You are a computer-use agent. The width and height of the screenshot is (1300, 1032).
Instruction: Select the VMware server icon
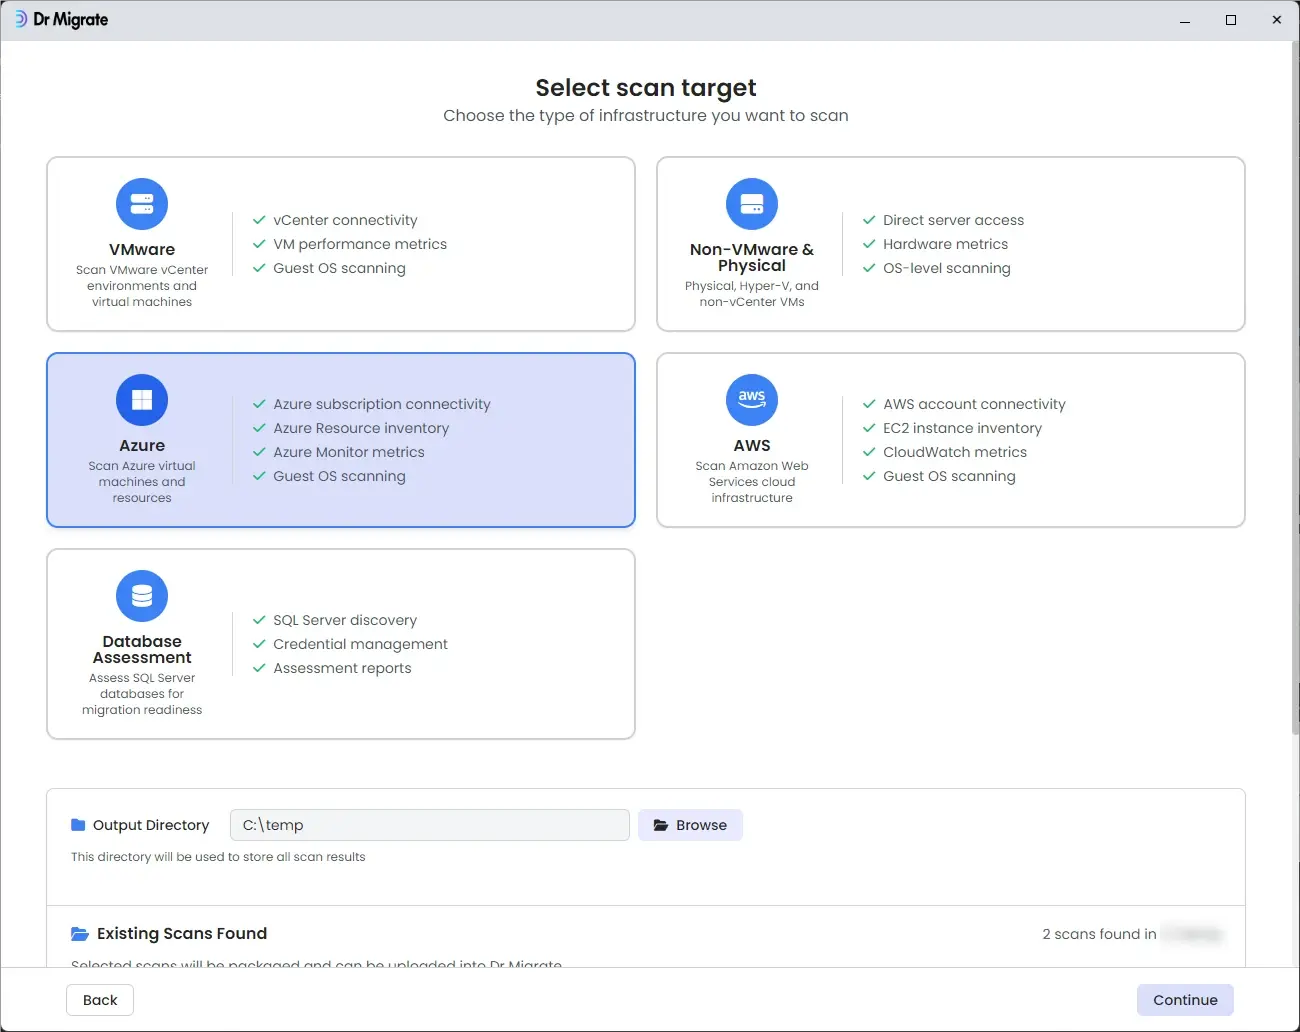[142, 204]
